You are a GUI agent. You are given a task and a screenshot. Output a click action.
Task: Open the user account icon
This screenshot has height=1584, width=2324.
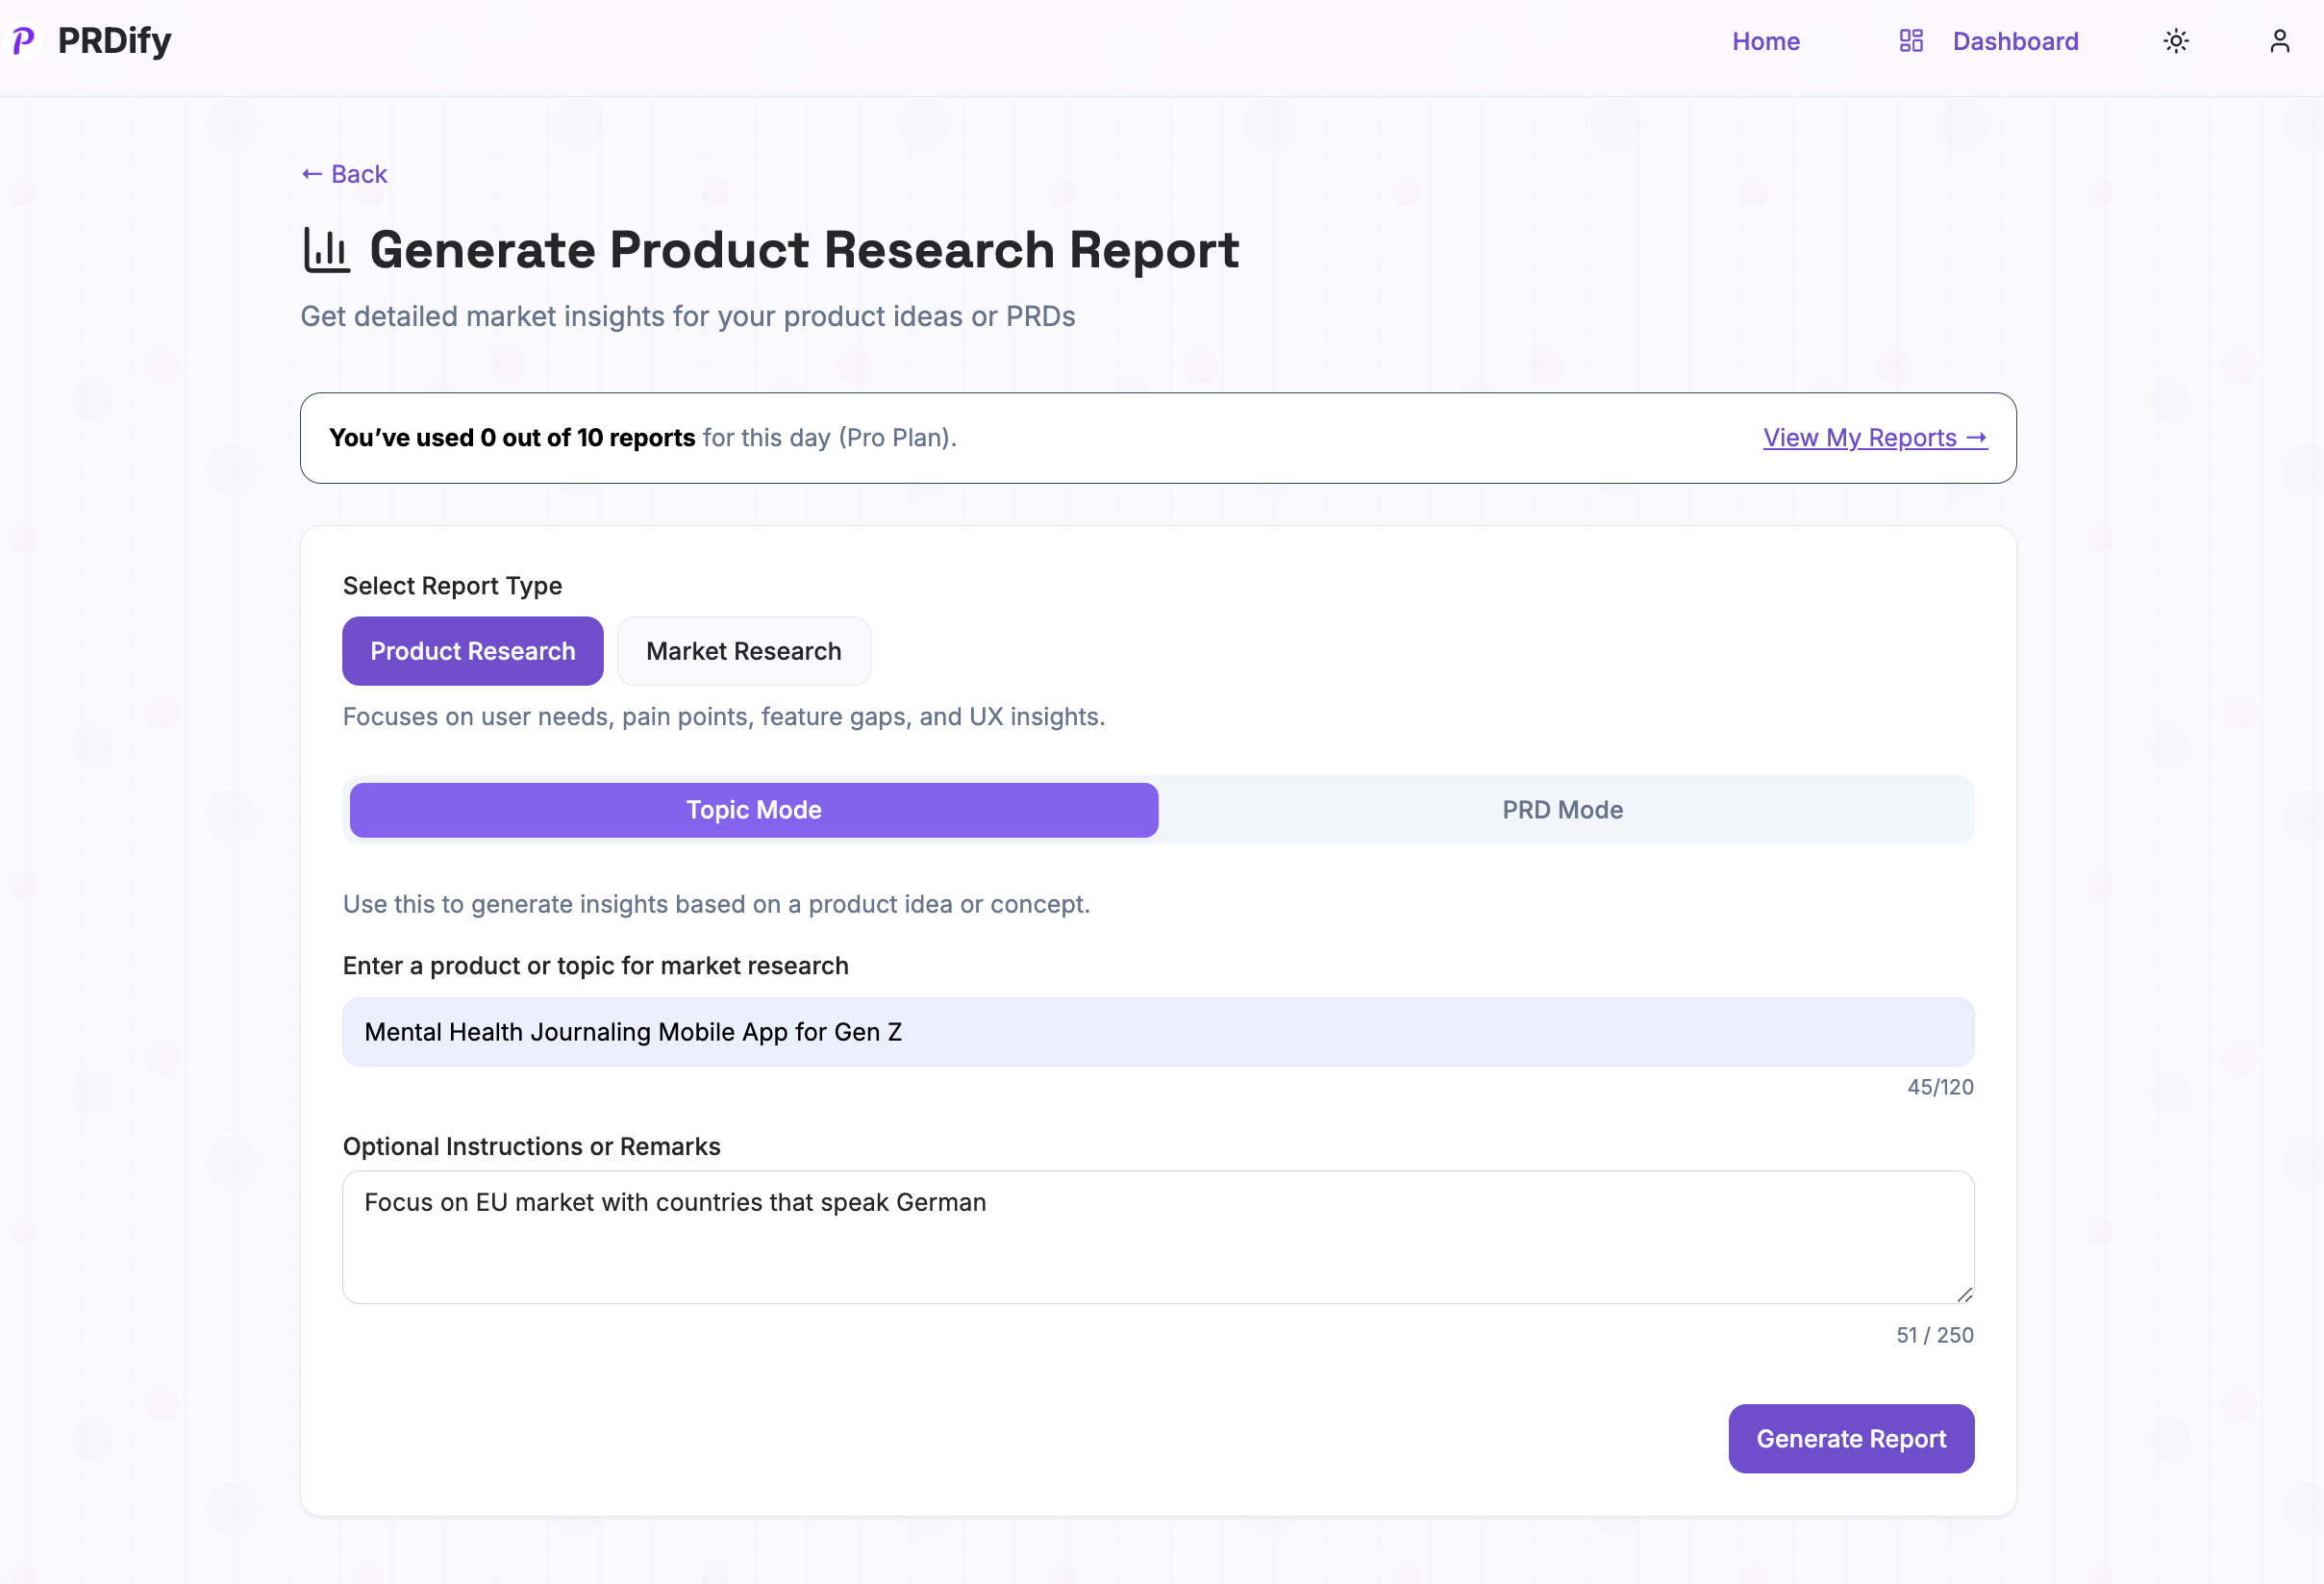[2279, 41]
